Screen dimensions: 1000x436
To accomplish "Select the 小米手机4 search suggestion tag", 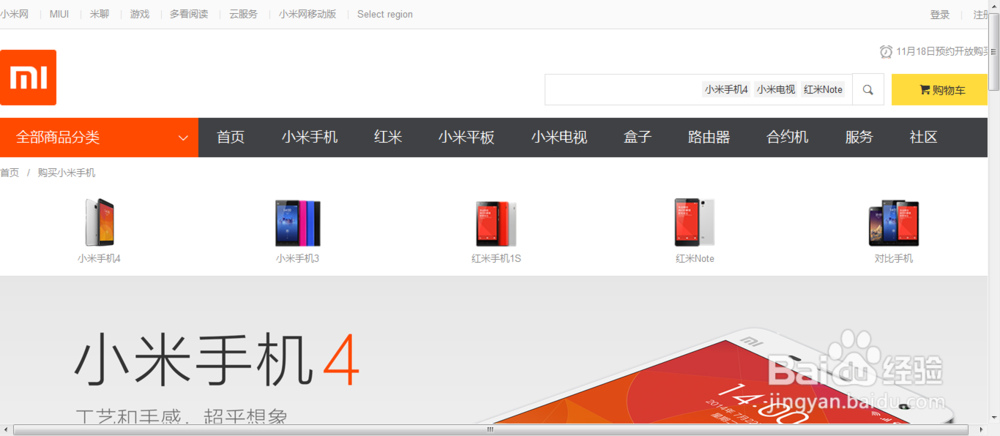I will coord(726,90).
